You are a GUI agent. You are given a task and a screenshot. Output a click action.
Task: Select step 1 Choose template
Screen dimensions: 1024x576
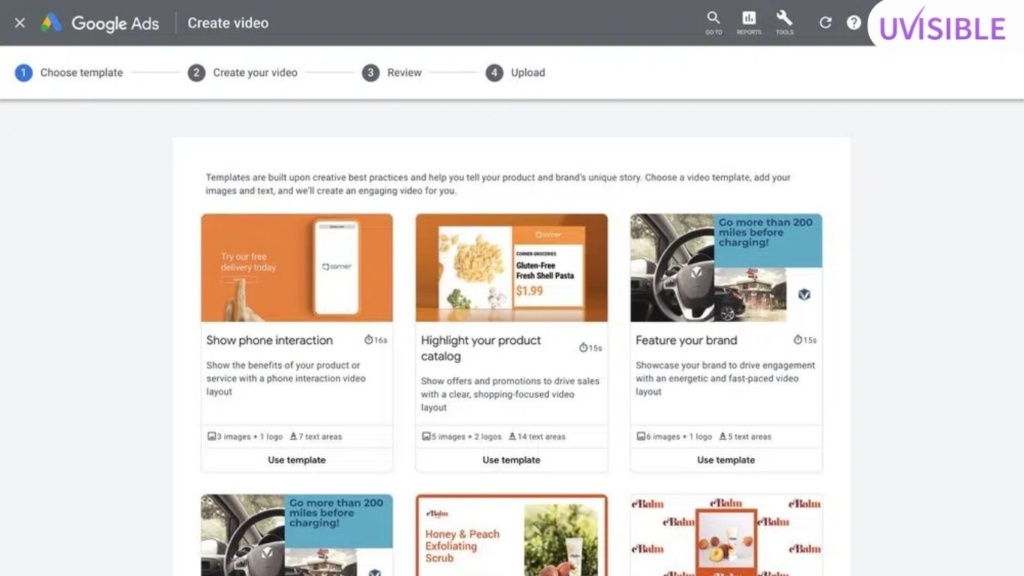[x=69, y=73]
